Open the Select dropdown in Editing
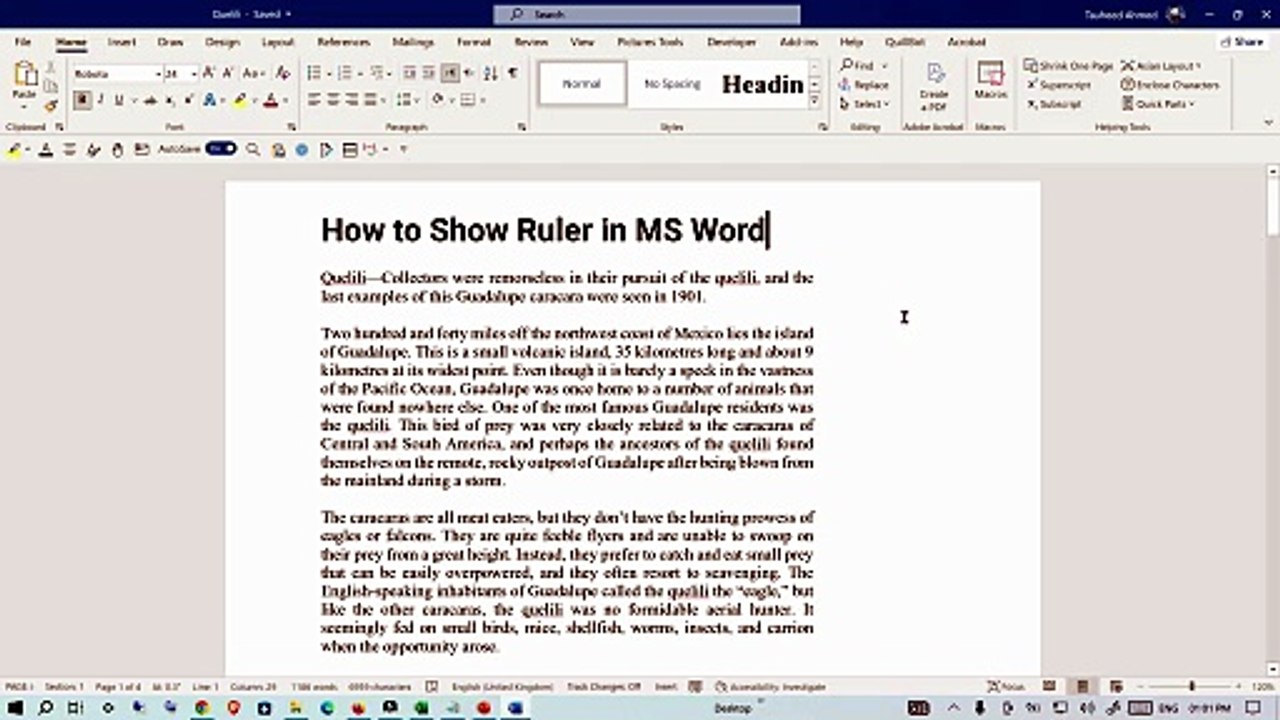 [x=863, y=104]
